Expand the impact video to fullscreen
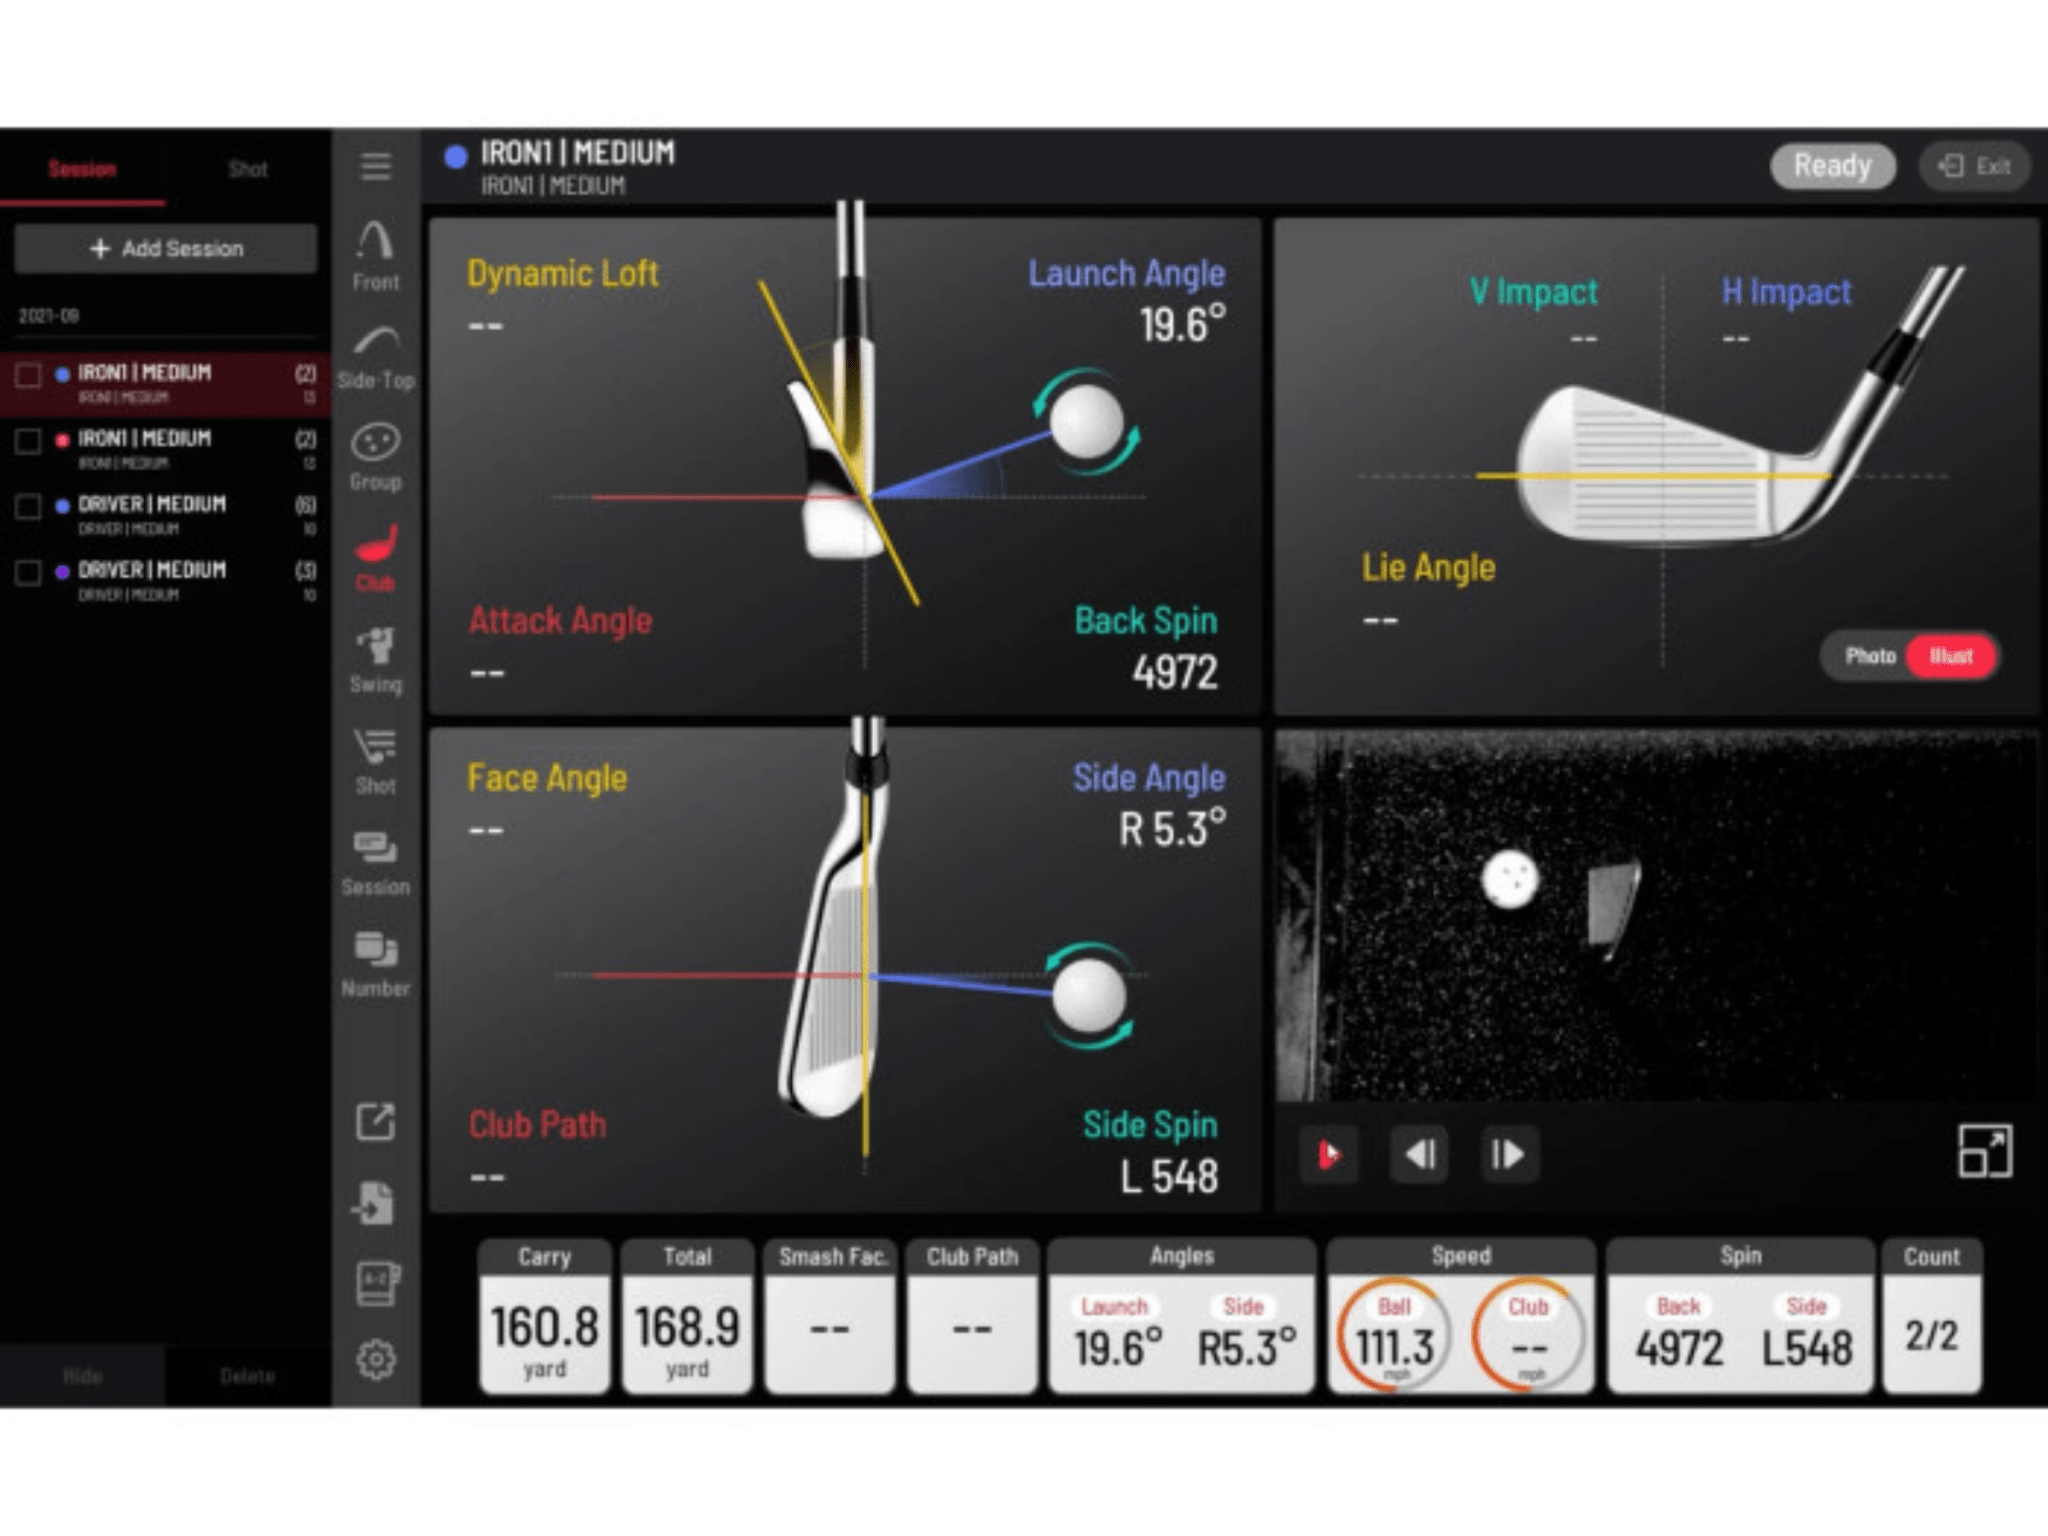Screen dimensions: 2048x1536 click(1984, 1151)
